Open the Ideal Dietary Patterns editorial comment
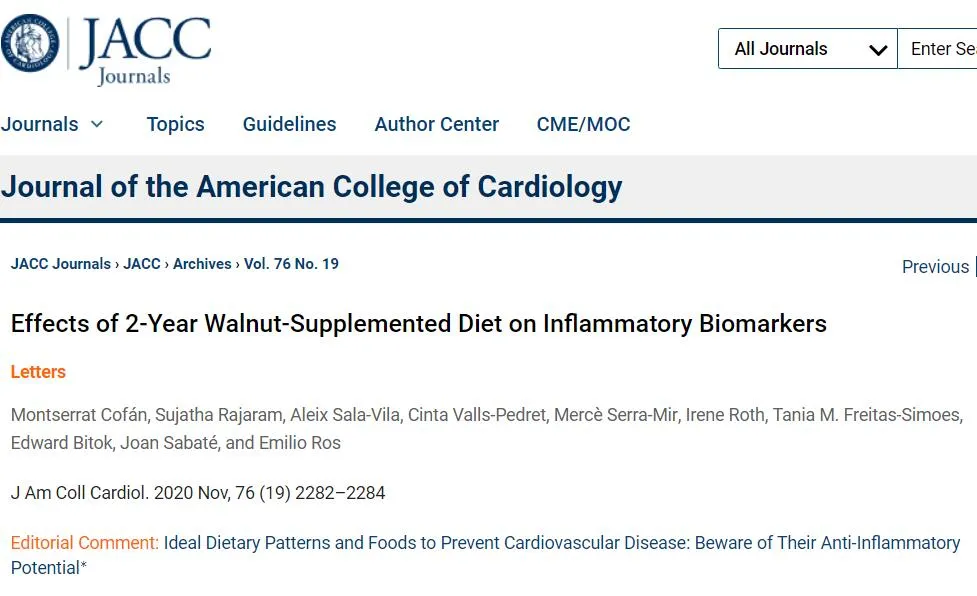The height and width of the screenshot is (596, 977). pyautogui.click(x=561, y=543)
